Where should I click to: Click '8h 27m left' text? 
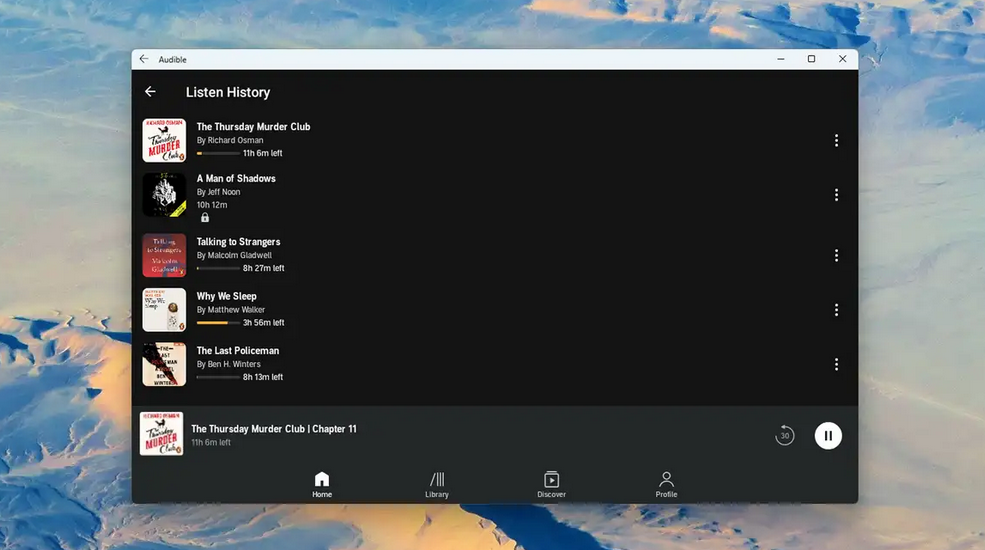(264, 268)
